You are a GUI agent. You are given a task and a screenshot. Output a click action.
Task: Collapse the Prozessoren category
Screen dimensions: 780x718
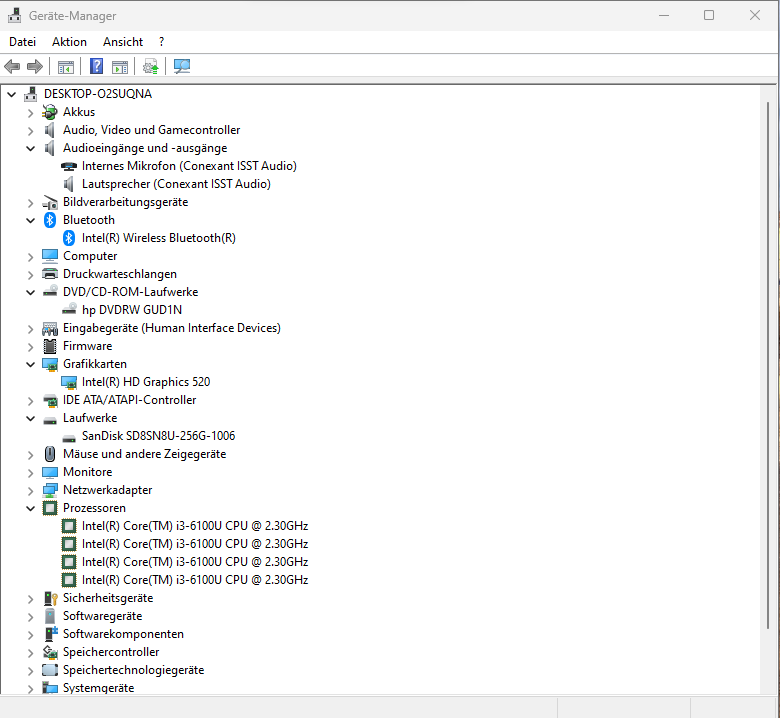point(30,509)
